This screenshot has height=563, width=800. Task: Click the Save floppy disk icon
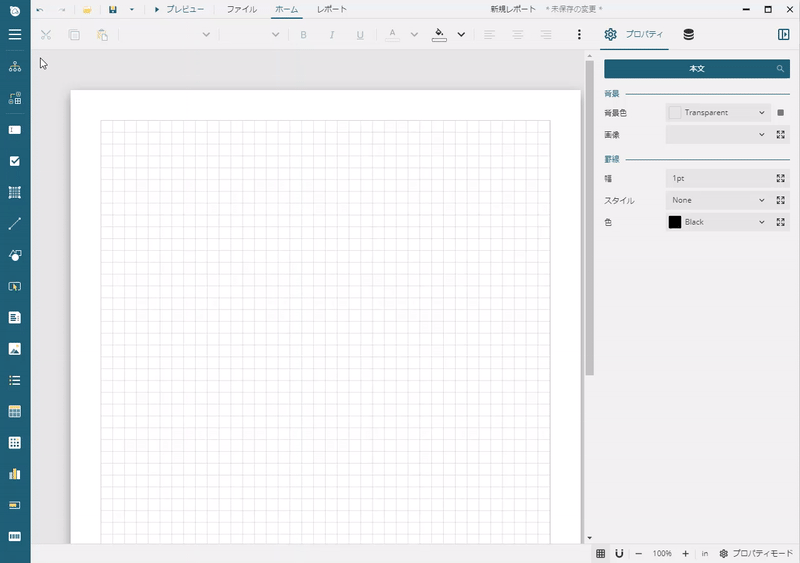[x=113, y=9]
